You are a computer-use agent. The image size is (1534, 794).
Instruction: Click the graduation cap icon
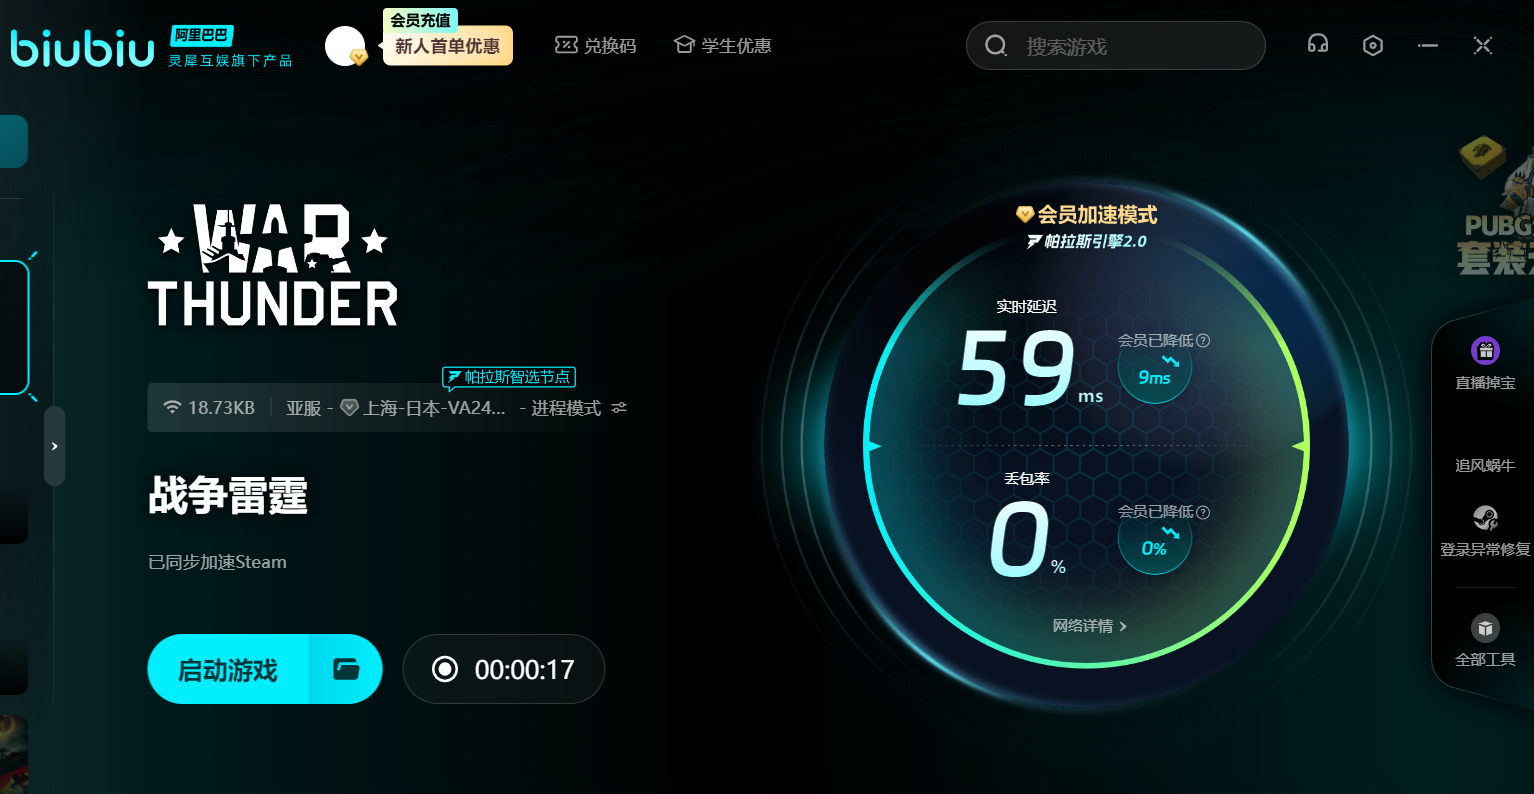(x=684, y=45)
